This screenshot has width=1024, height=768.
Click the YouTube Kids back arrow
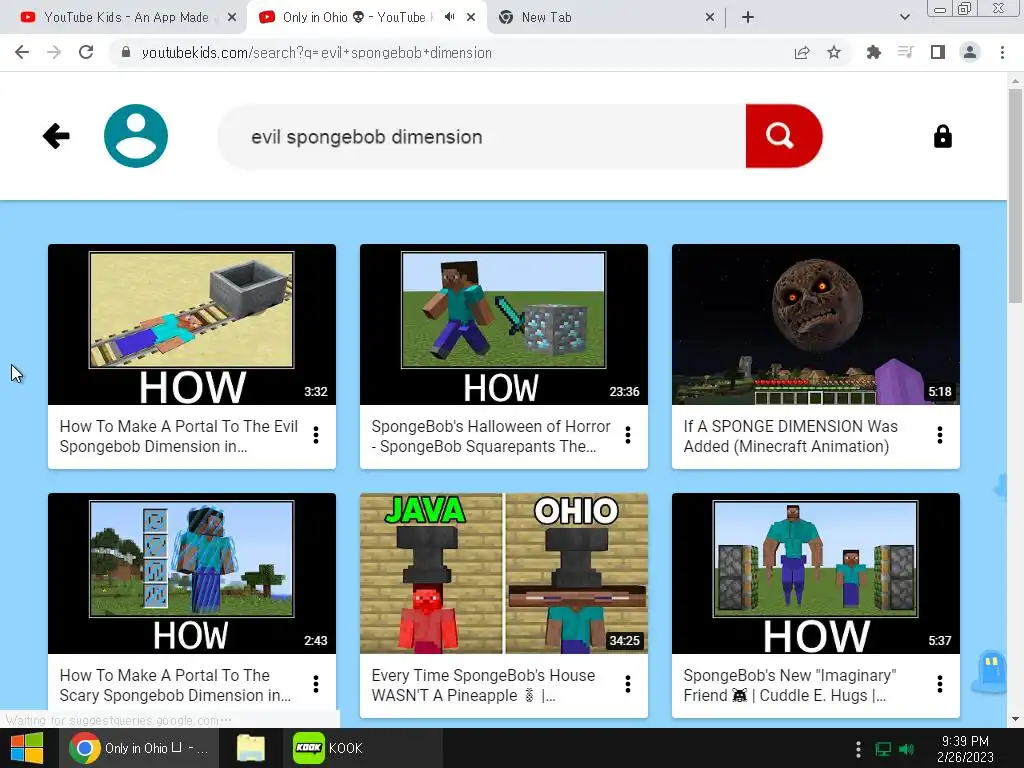coord(56,136)
